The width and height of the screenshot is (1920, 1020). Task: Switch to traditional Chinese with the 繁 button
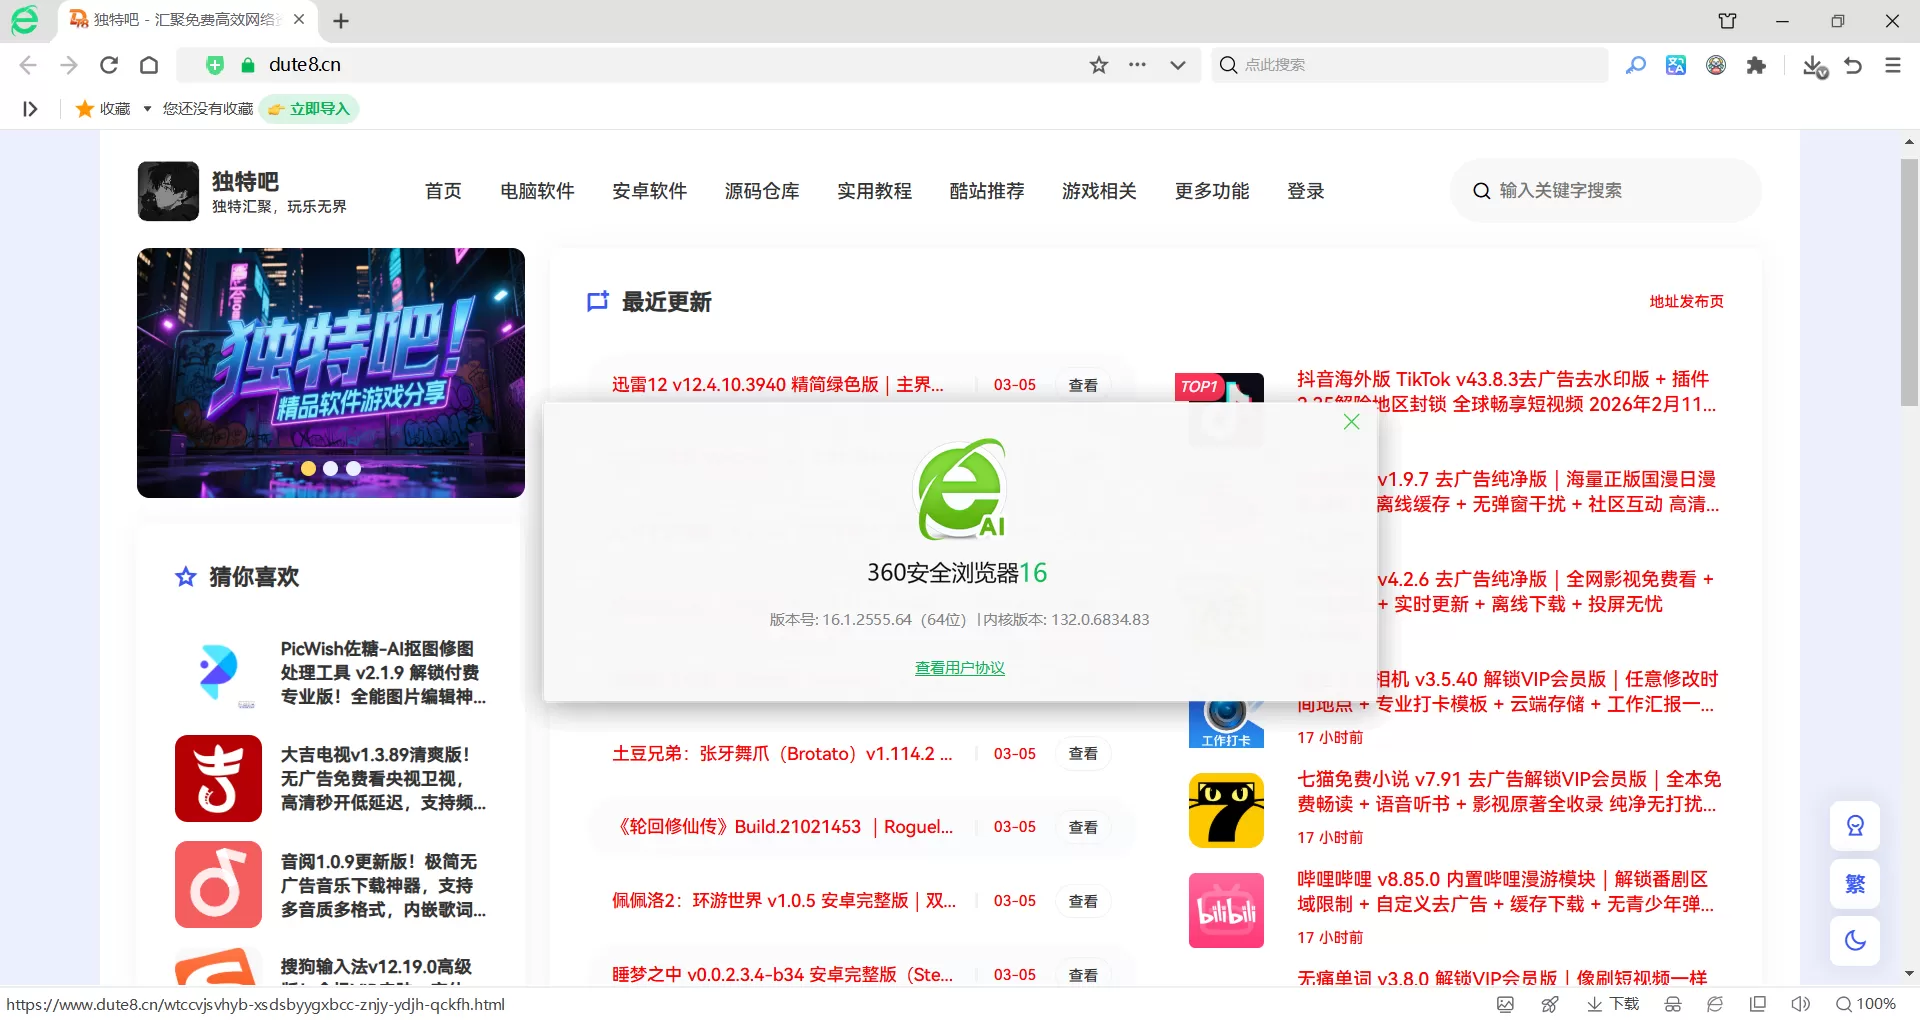[x=1855, y=884]
